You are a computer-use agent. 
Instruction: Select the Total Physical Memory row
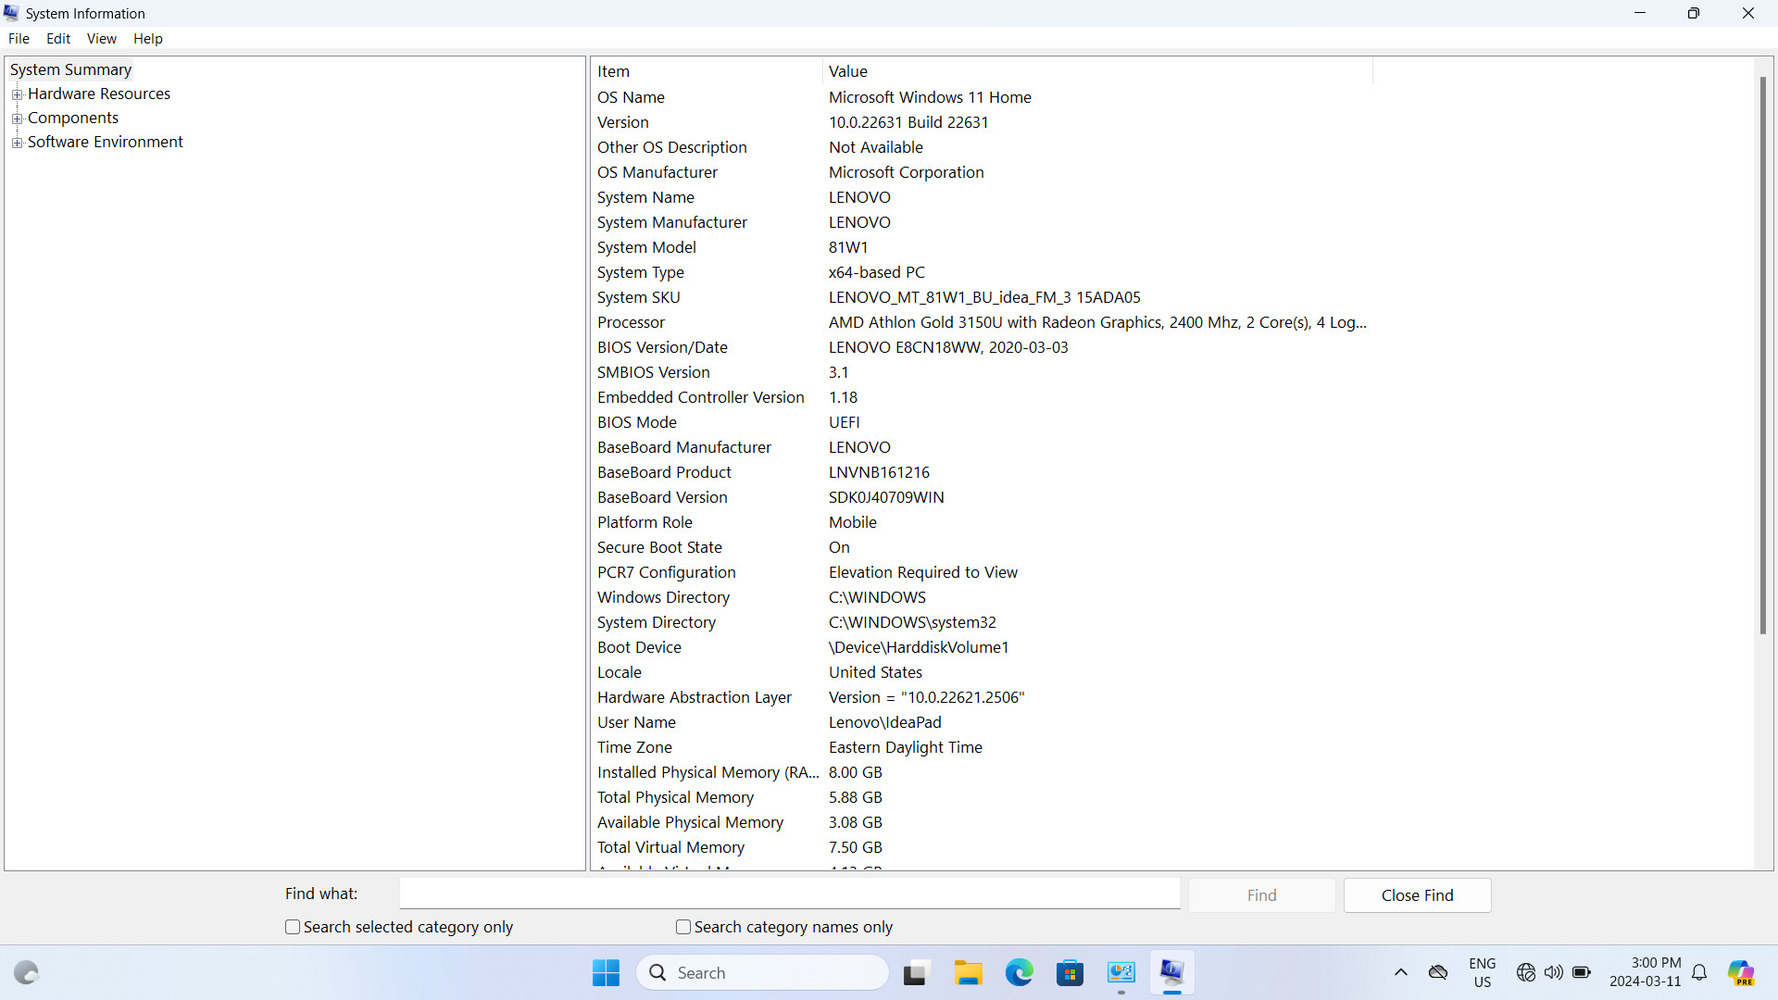coord(982,797)
